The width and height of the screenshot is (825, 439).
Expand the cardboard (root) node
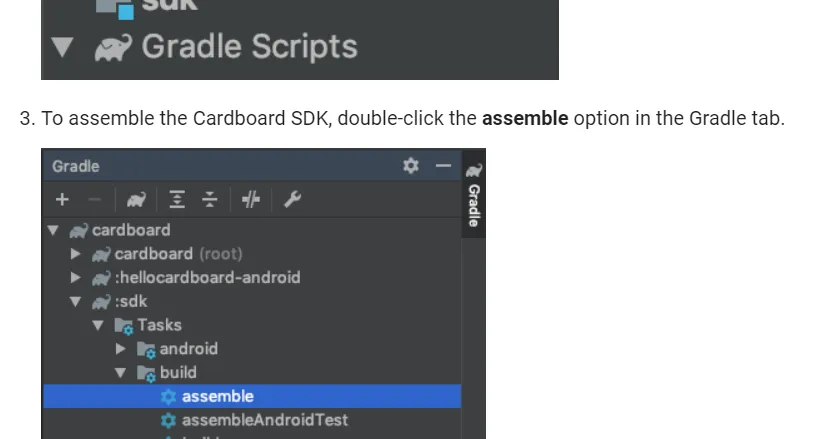76,254
